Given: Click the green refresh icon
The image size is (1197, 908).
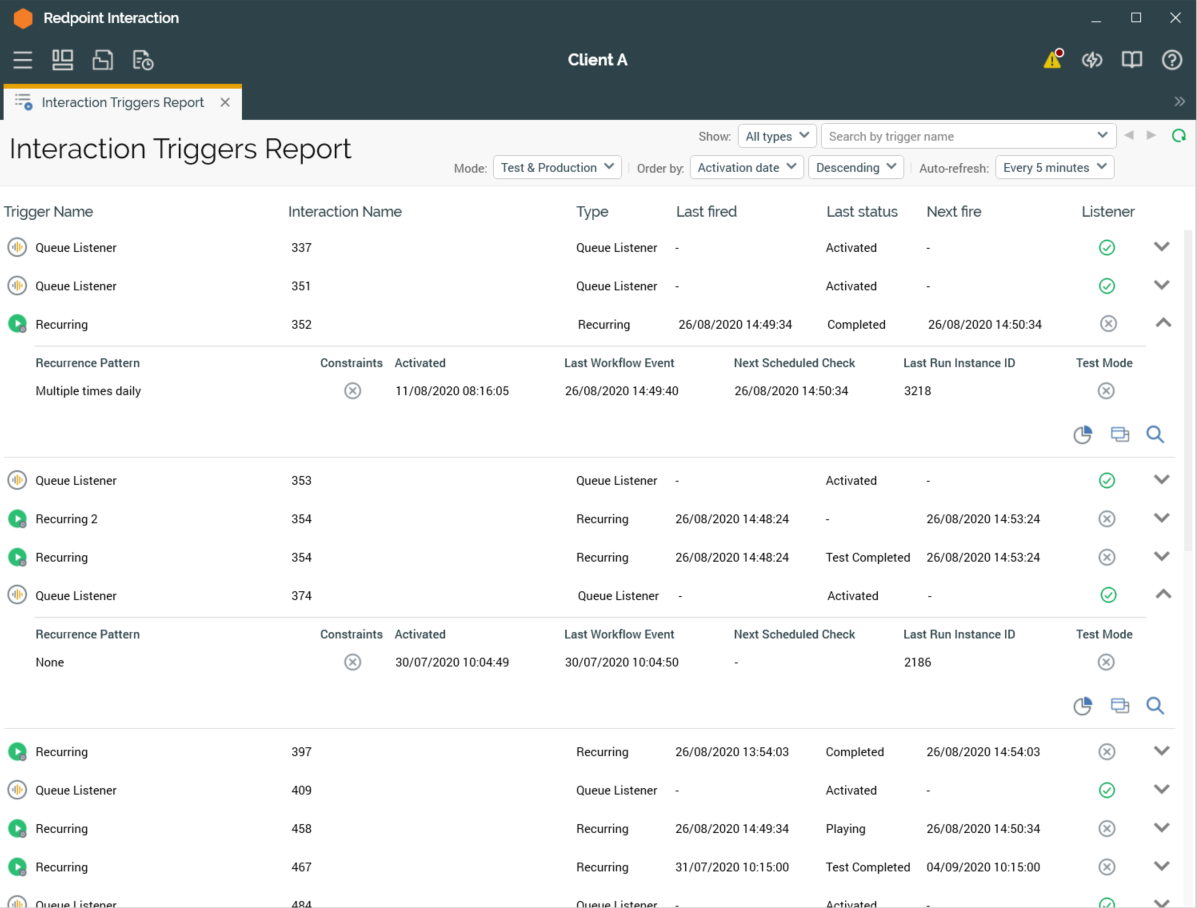Looking at the screenshot, I should [x=1179, y=136].
